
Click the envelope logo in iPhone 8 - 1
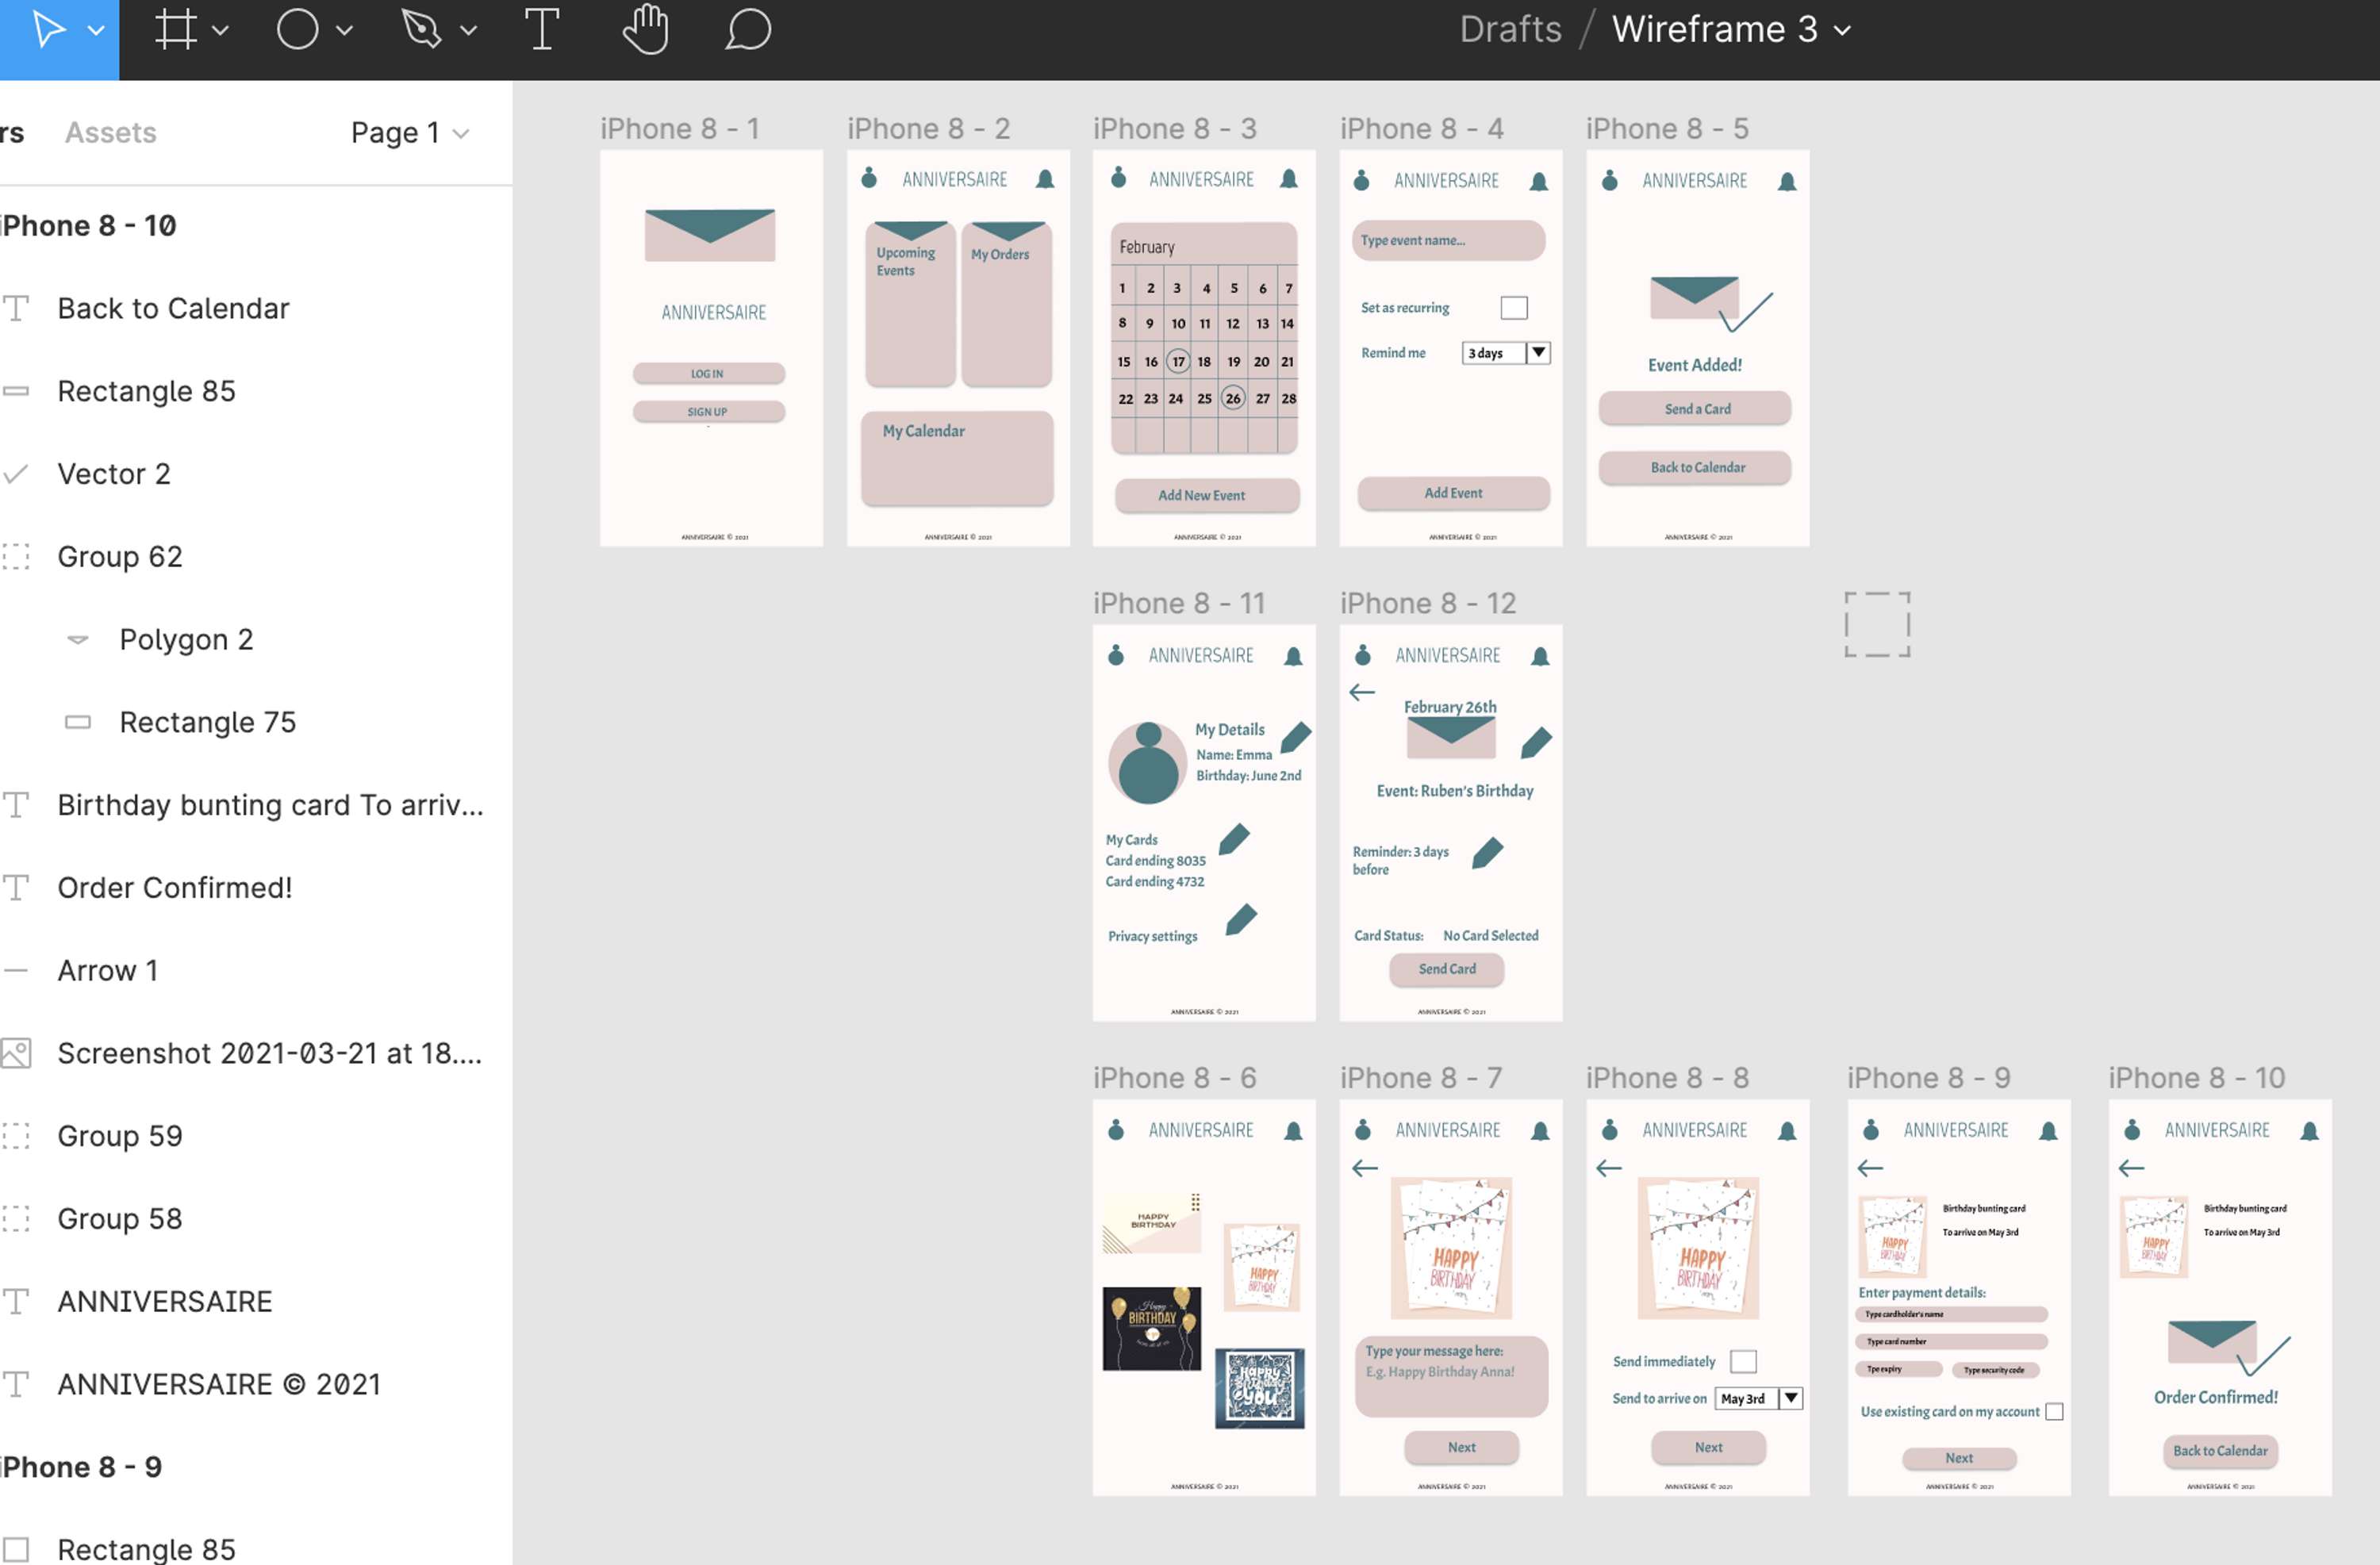710,235
